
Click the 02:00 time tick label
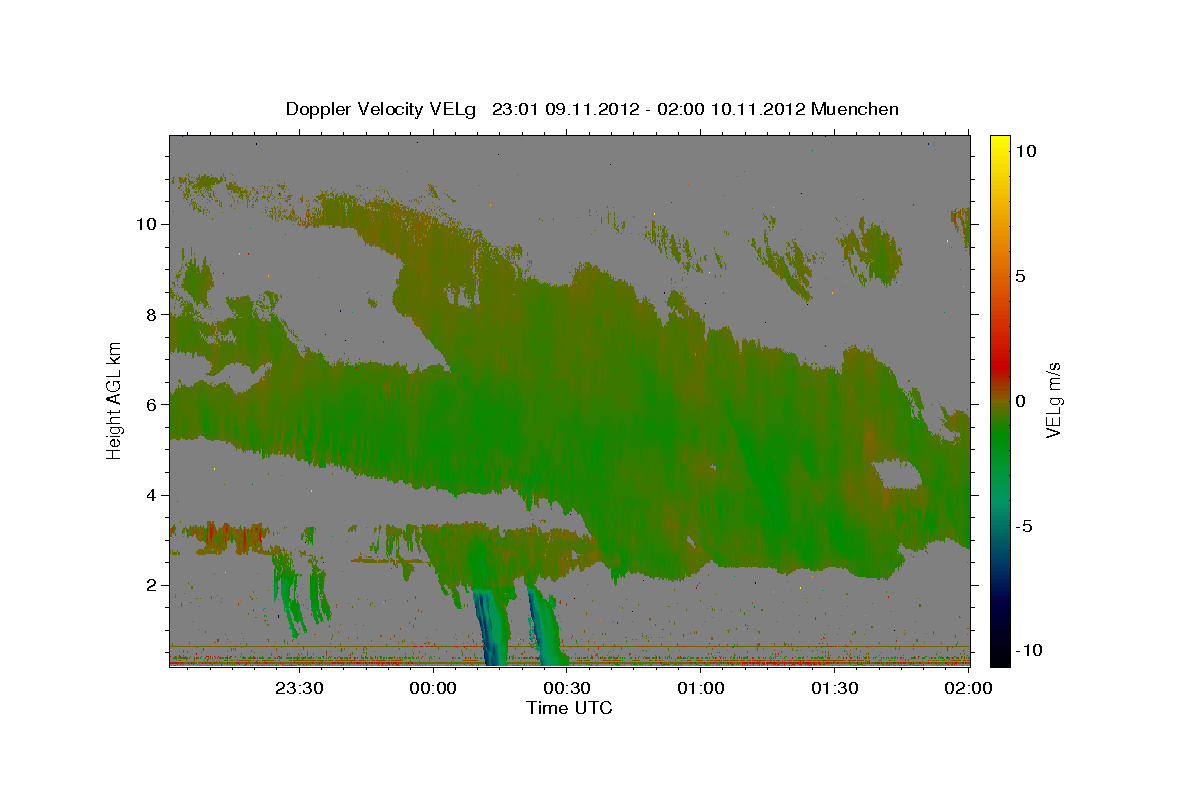coord(968,688)
